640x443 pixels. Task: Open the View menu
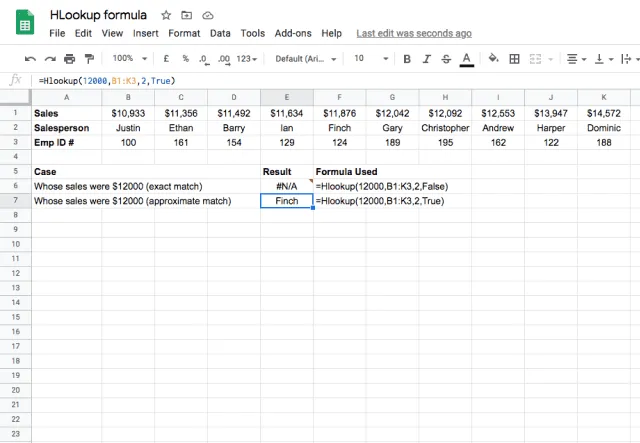click(112, 33)
